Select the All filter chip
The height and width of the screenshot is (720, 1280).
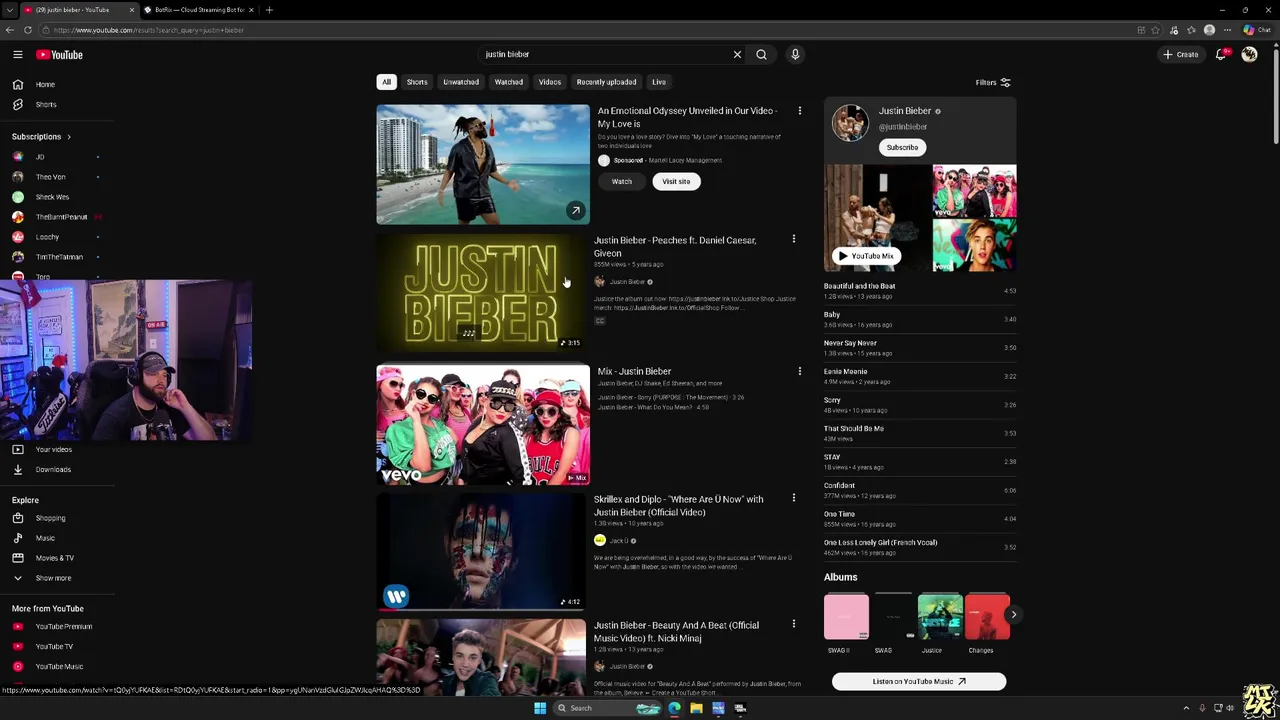[386, 82]
